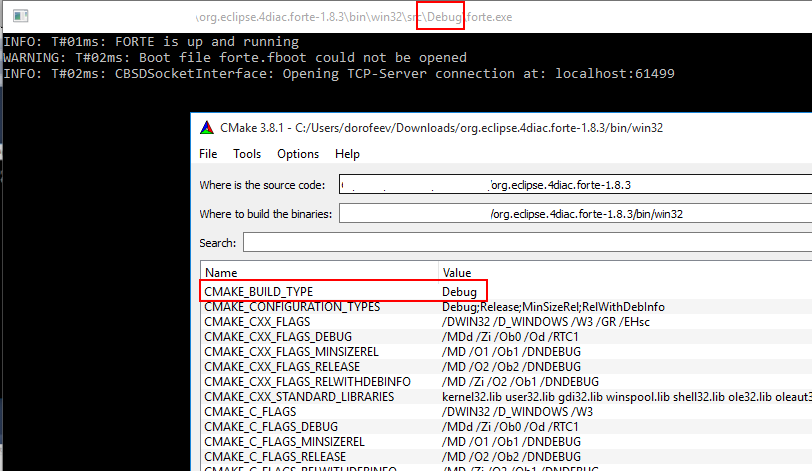Click the kernel32.lib user32.lib libraries value

pyautogui.click(x=627, y=397)
